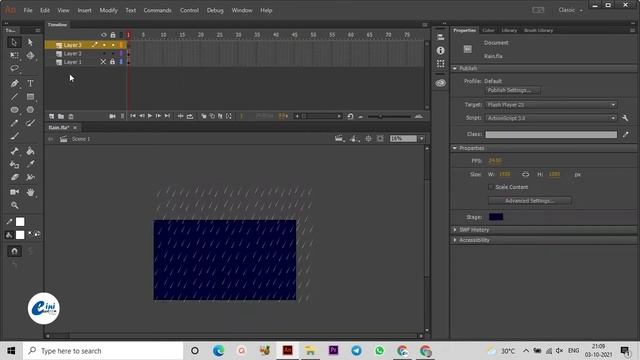
Task: Delete layer with the trash icon
Action: point(71,116)
